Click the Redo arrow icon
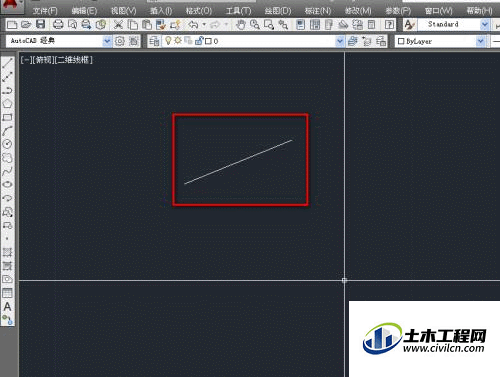500x377 pixels. (x=215, y=24)
